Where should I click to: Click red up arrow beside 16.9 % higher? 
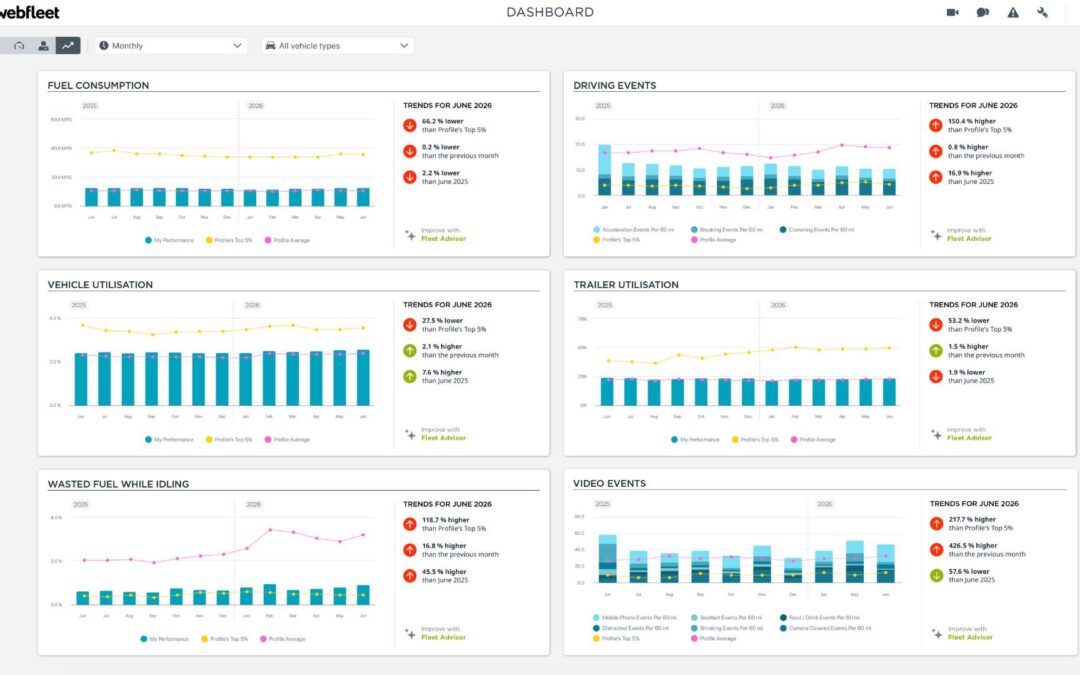[x=935, y=178]
